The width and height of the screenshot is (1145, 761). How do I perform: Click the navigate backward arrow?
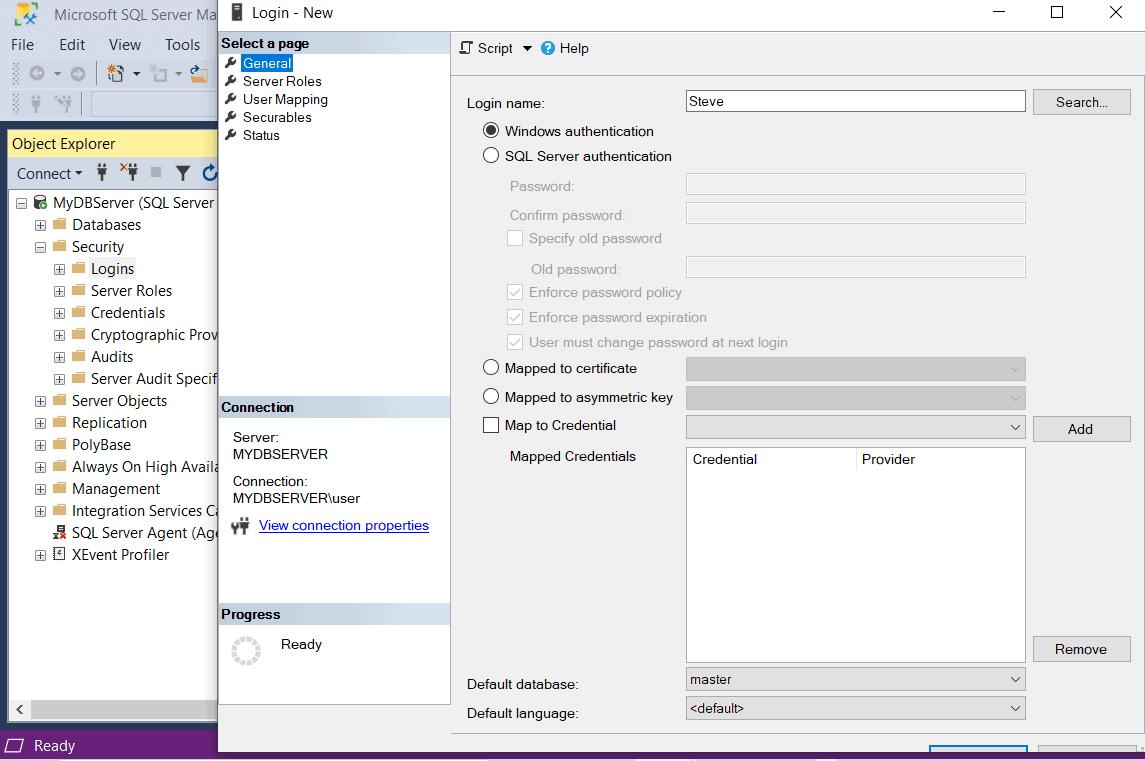[38, 72]
